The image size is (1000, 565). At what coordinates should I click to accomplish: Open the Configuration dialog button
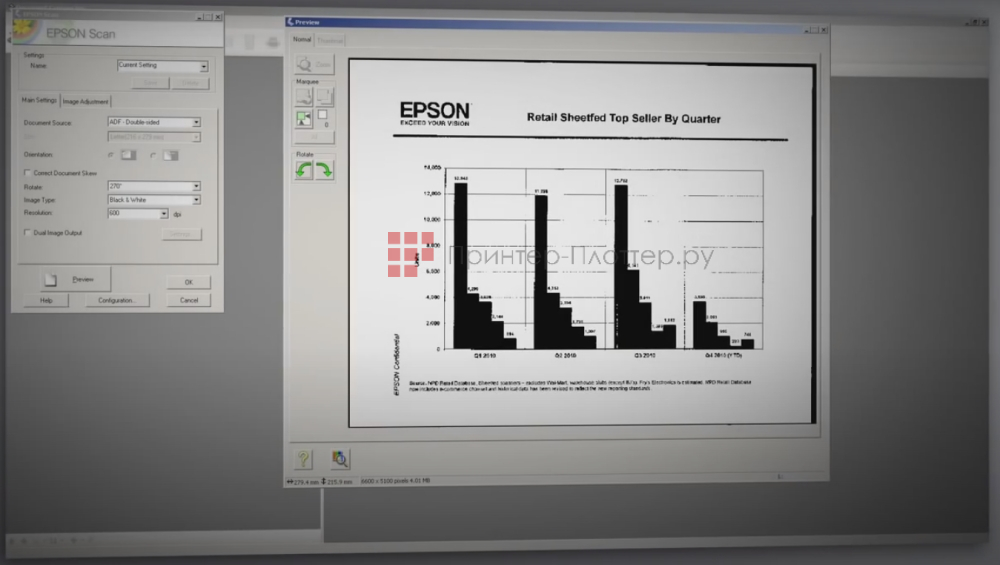[117, 300]
